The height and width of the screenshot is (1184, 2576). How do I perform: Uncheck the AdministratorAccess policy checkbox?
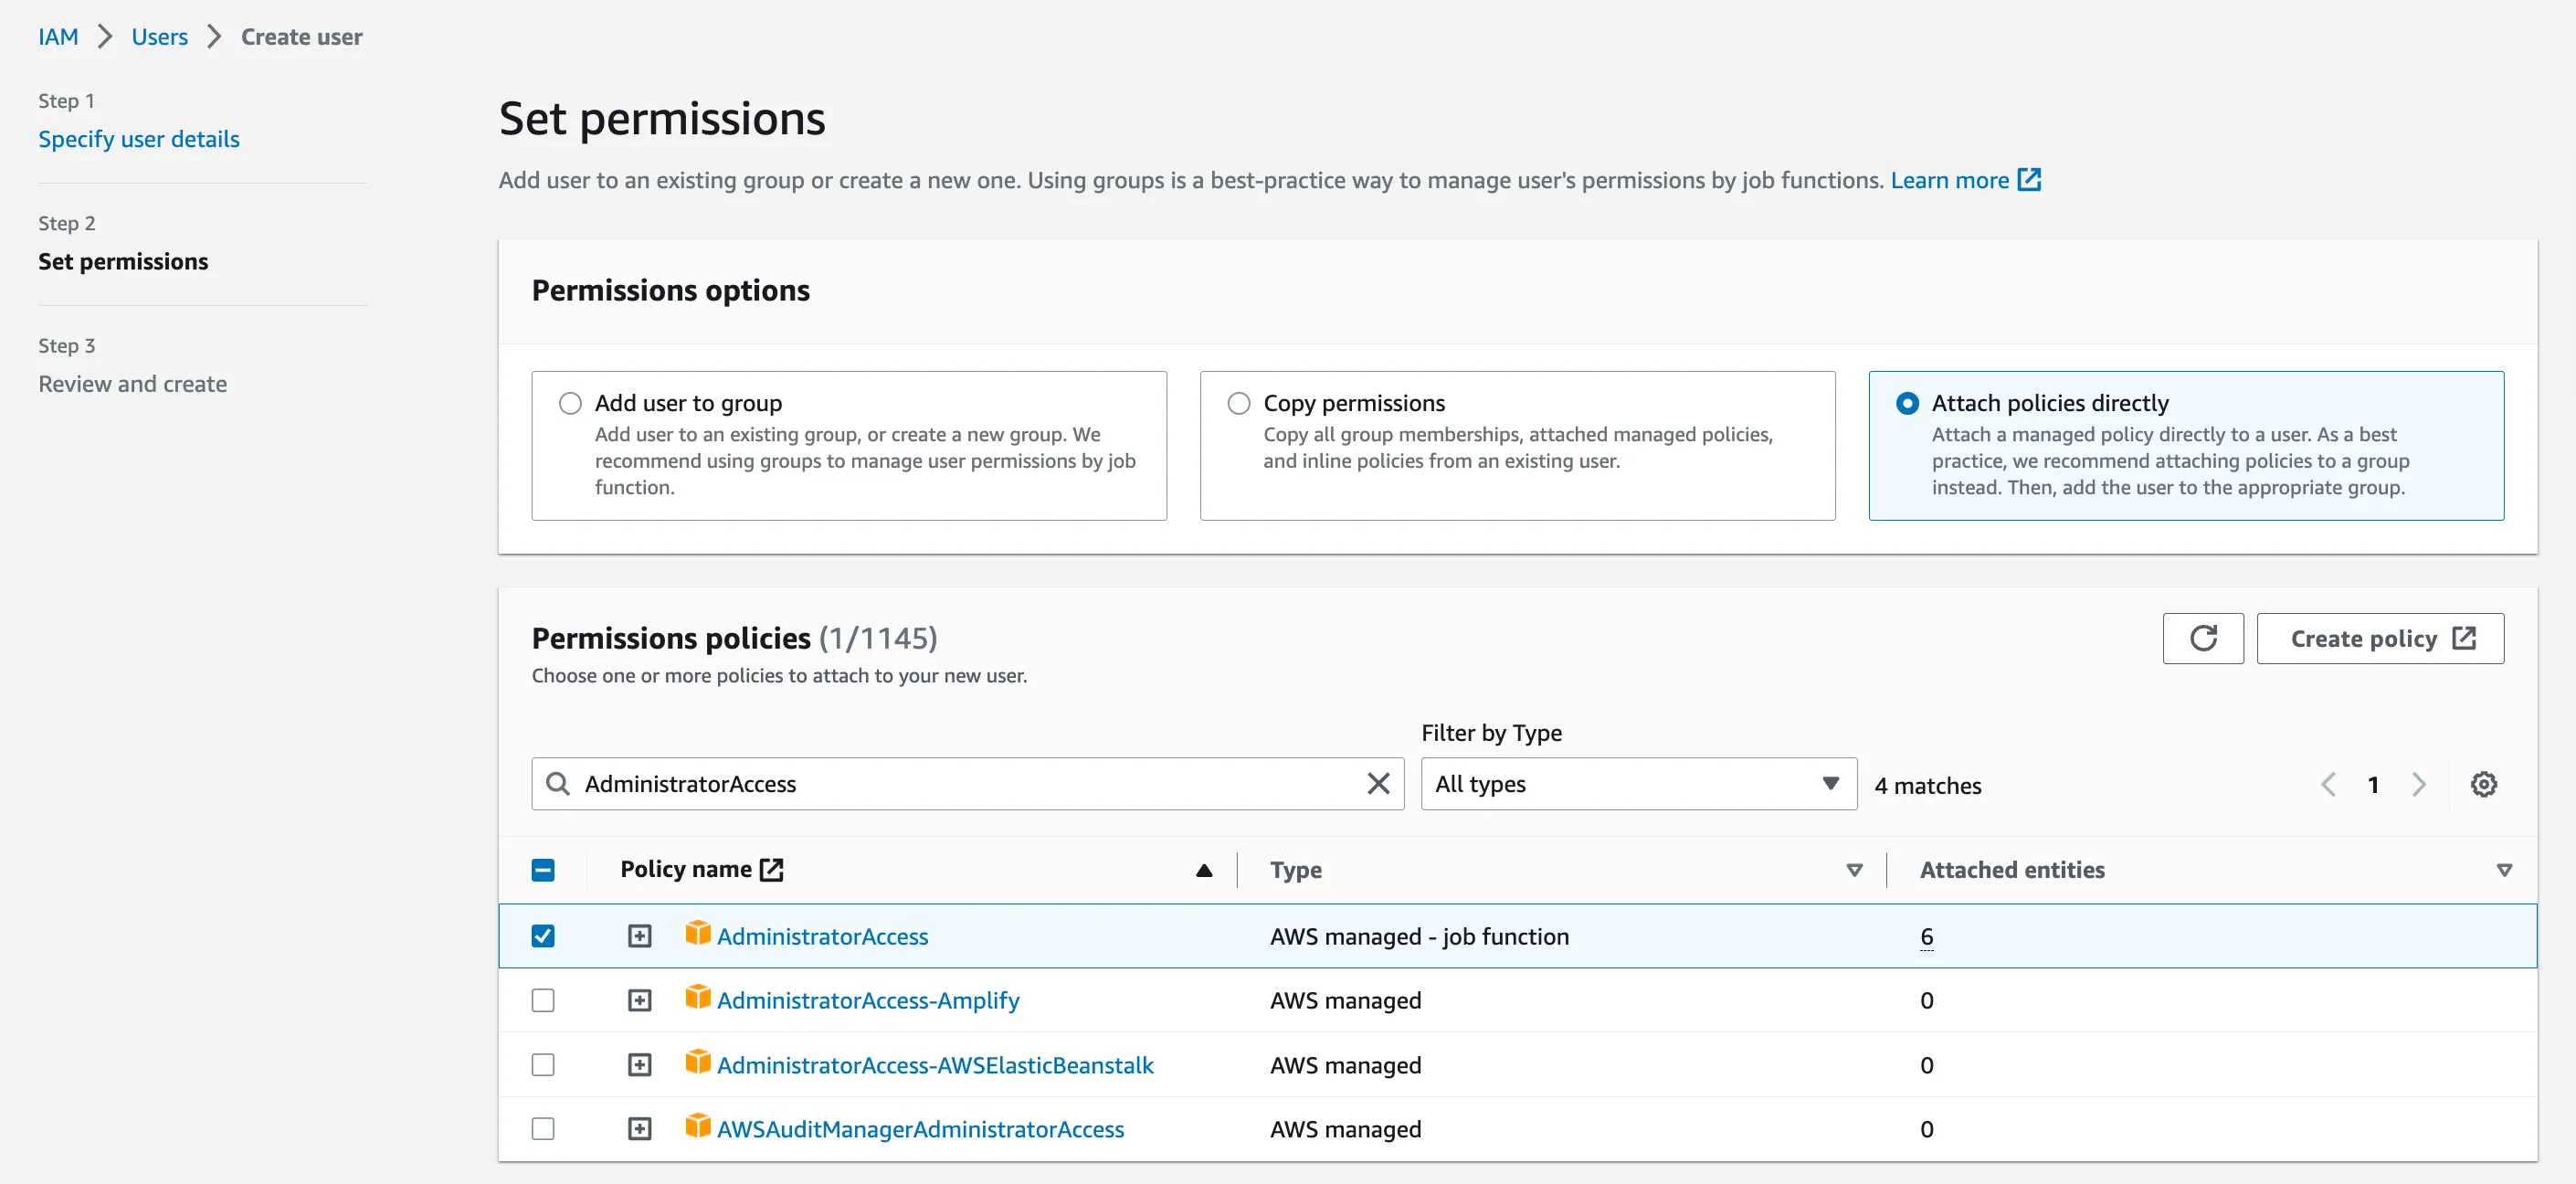(543, 936)
